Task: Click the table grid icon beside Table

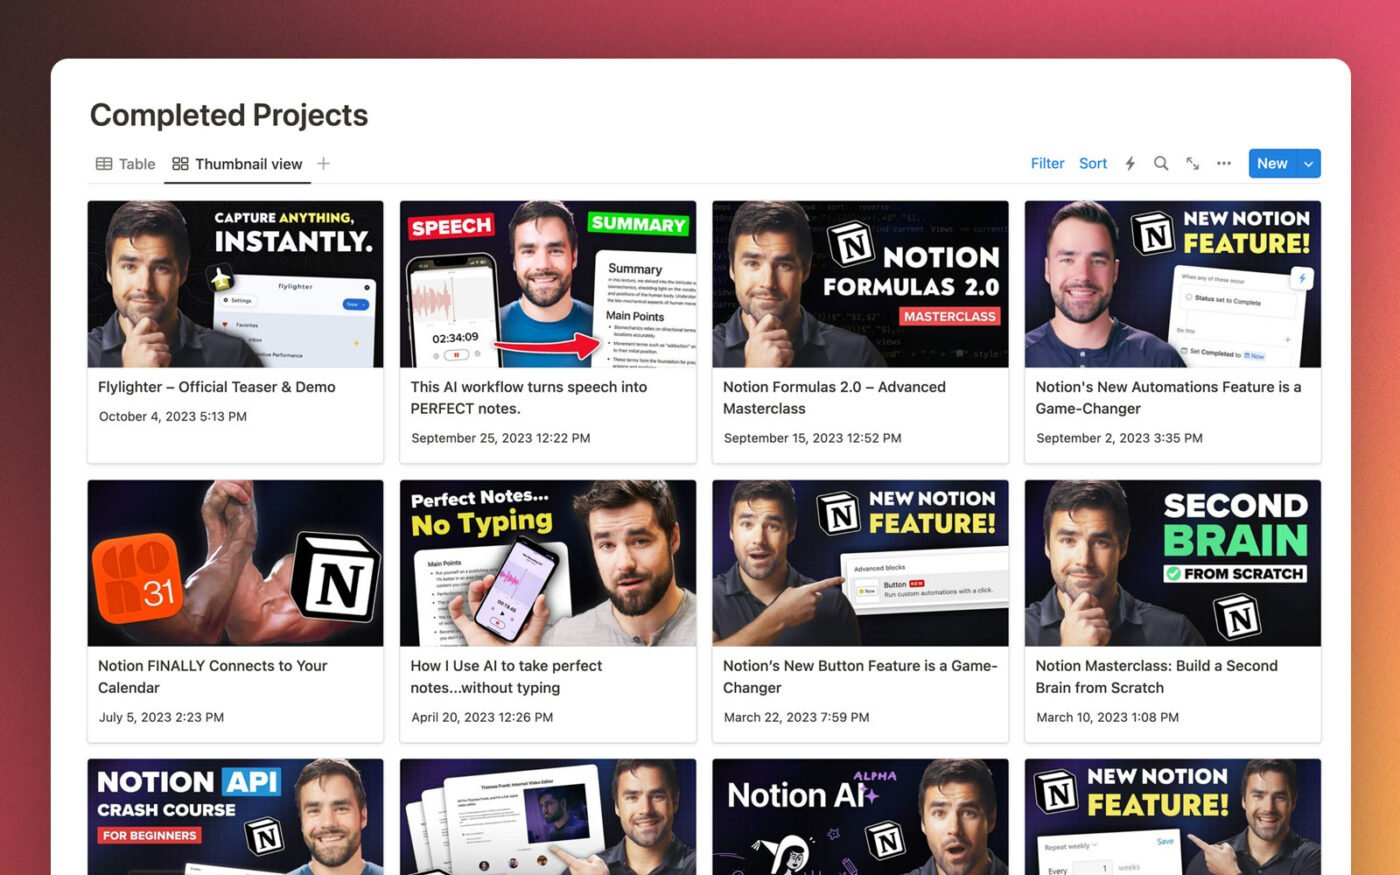Action: (x=104, y=163)
